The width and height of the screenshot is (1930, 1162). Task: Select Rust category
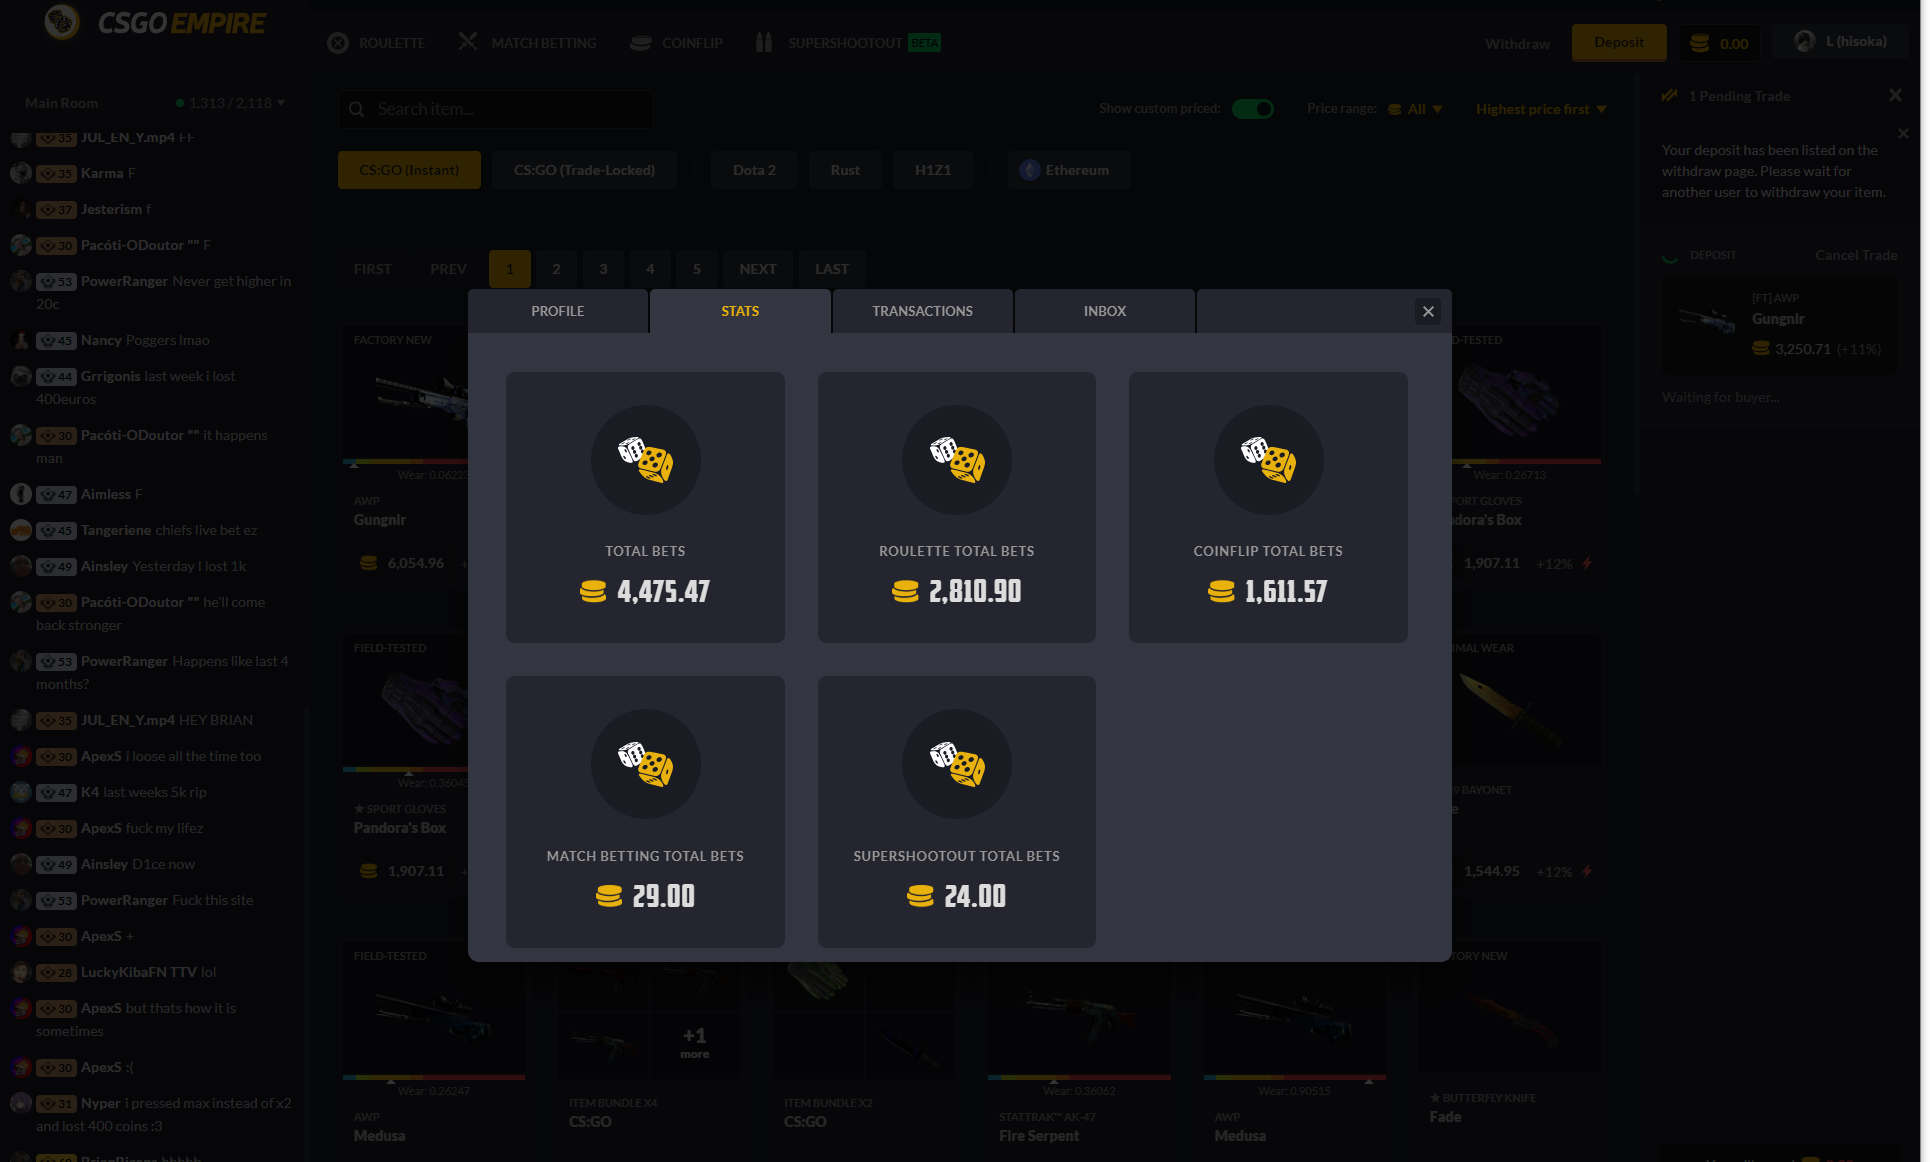pyautogui.click(x=845, y=170)
